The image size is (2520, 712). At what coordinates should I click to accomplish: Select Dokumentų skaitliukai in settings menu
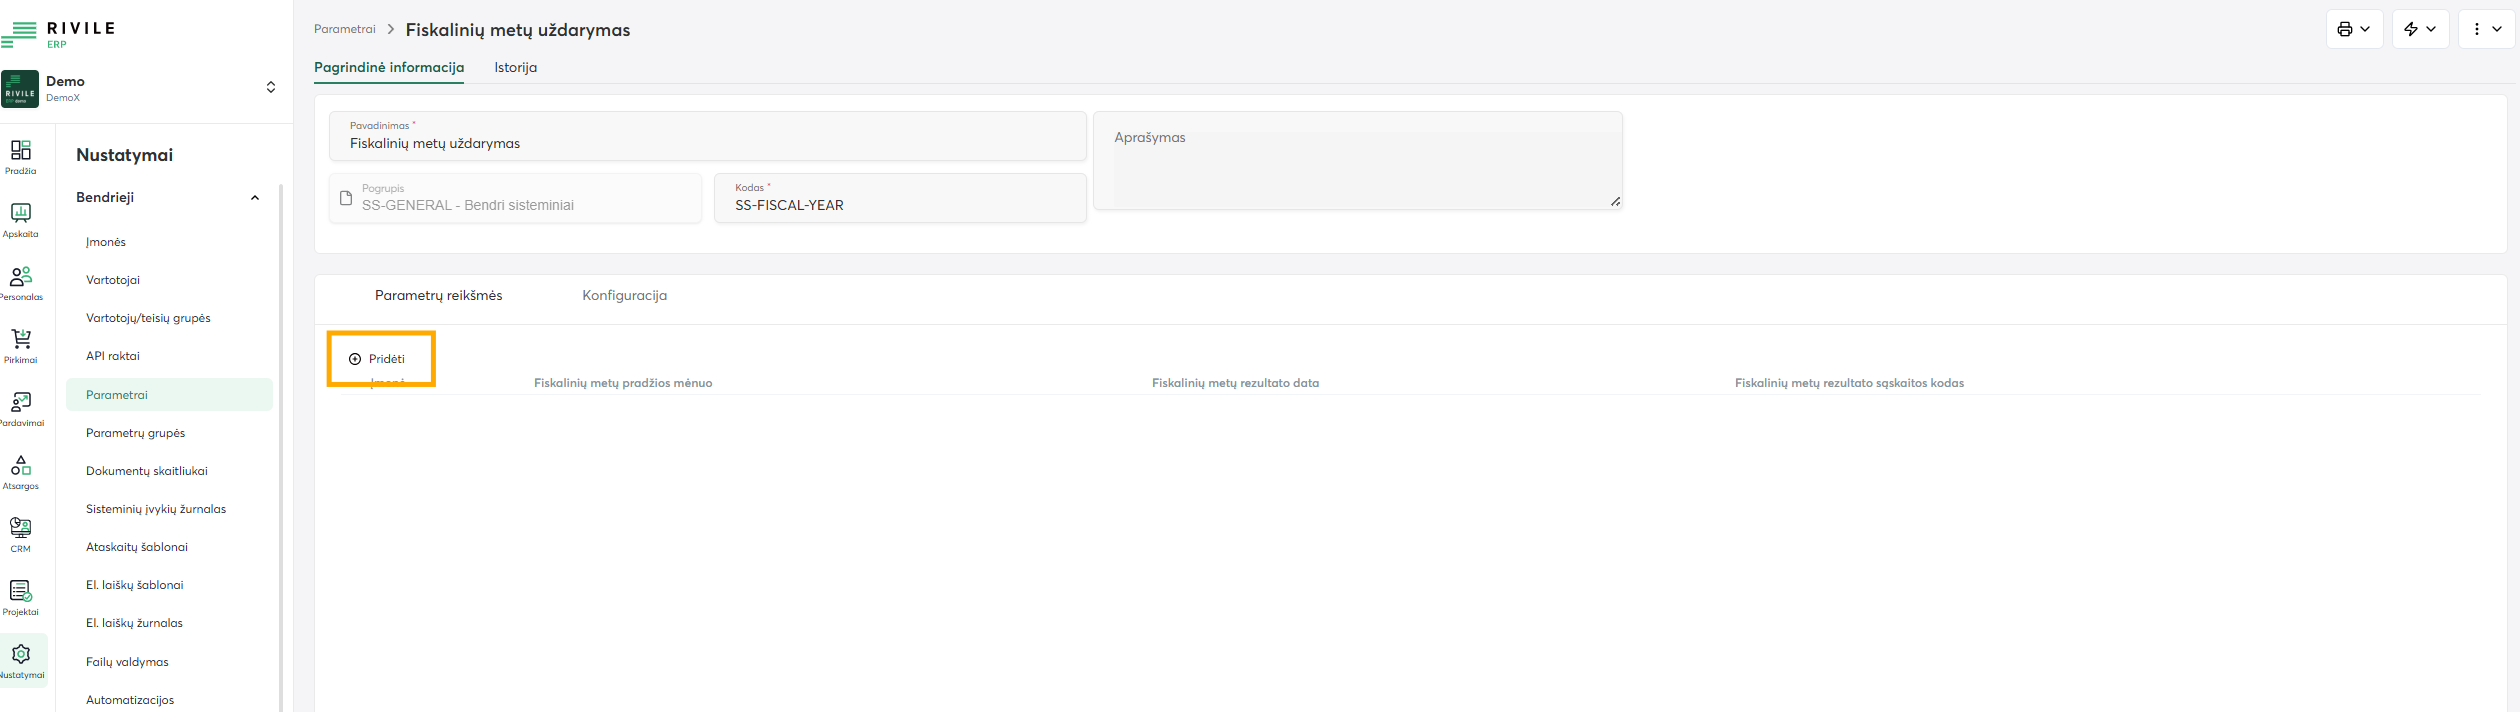(147, 471)
